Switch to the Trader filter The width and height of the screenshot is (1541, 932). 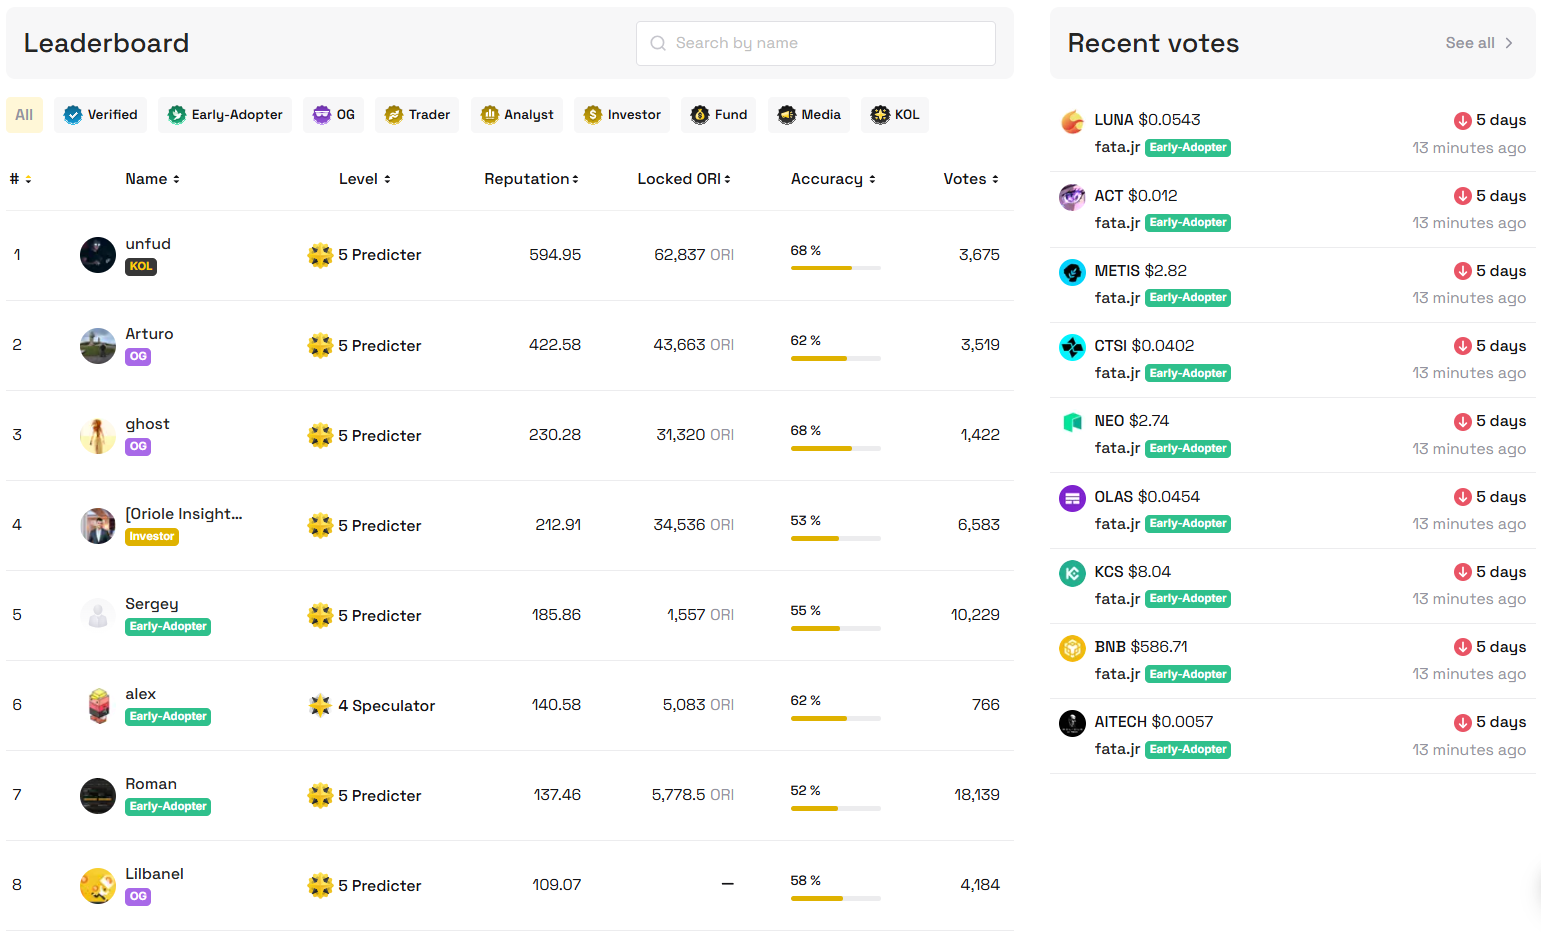[x=417, y=115]
